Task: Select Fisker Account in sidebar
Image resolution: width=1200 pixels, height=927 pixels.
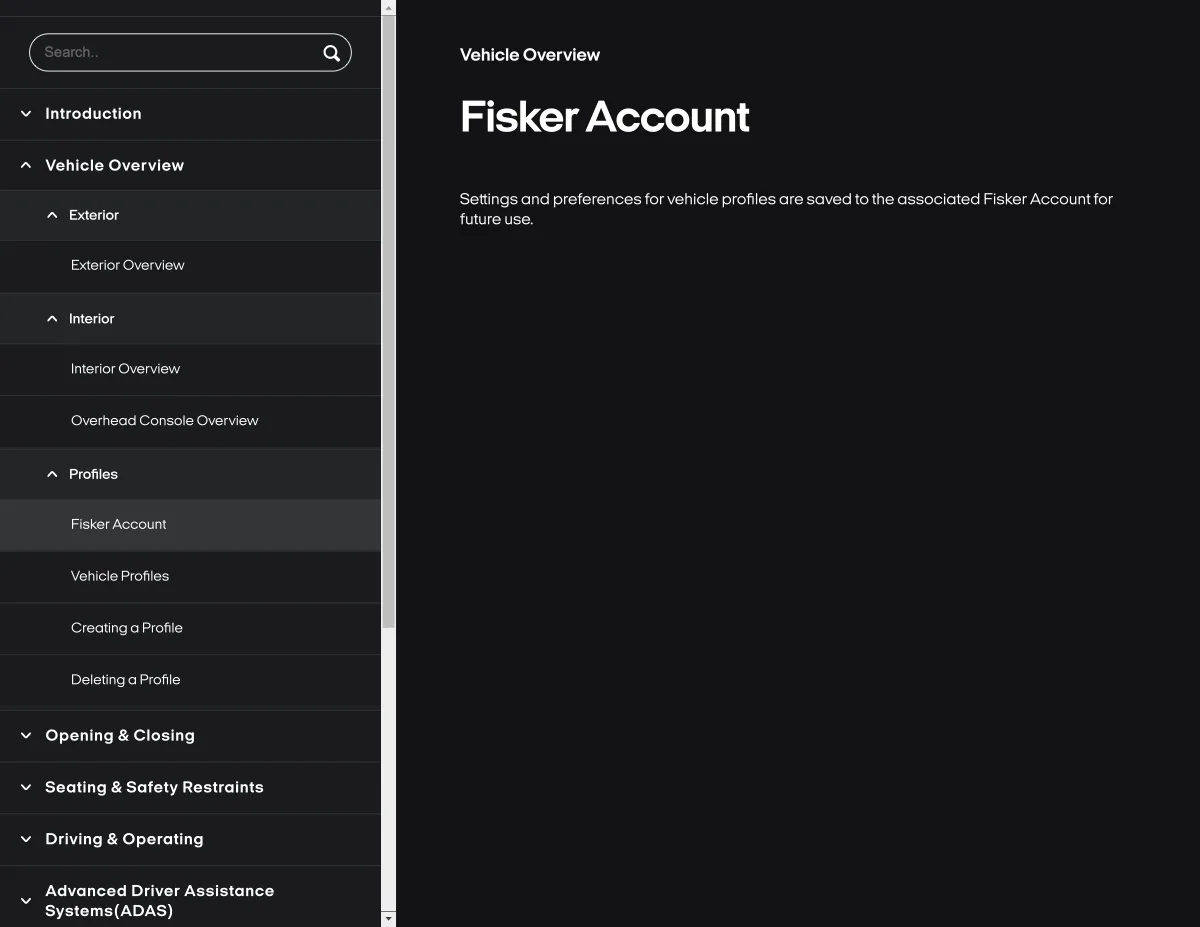Action: [x=118, y=524]
